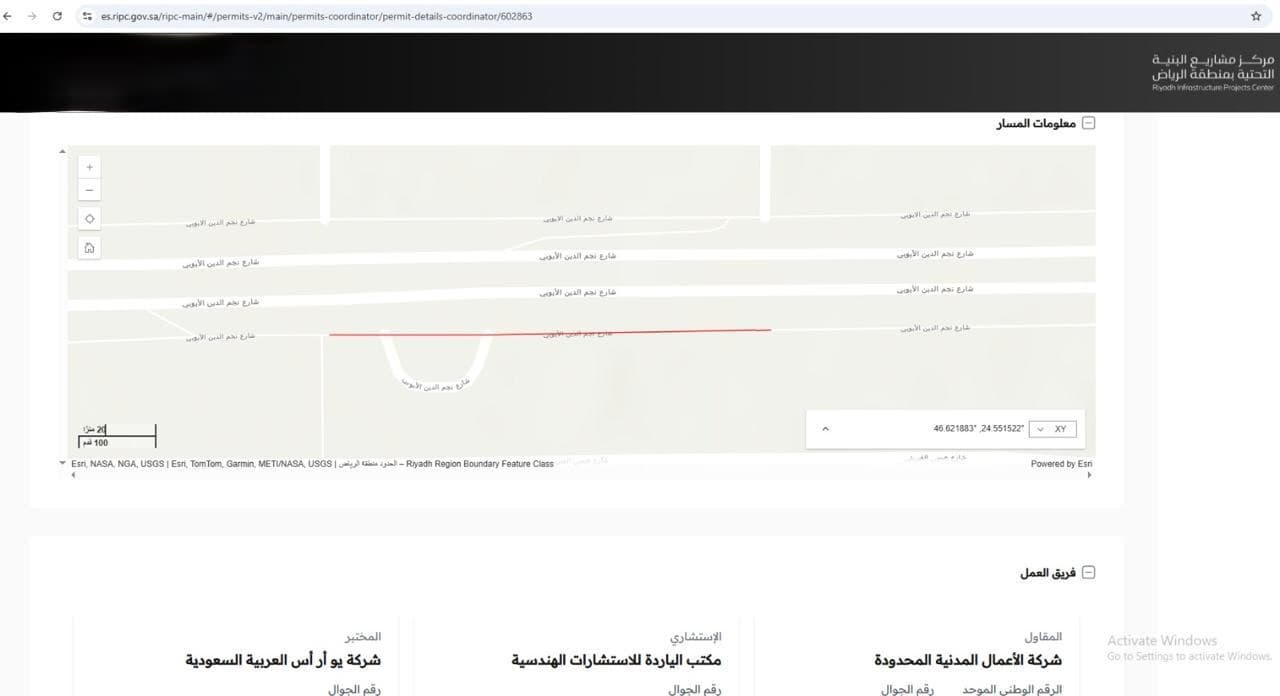1280x696 pixels.
Task: Zoom out using the minus map icon
Action: (x=89, y=190)
